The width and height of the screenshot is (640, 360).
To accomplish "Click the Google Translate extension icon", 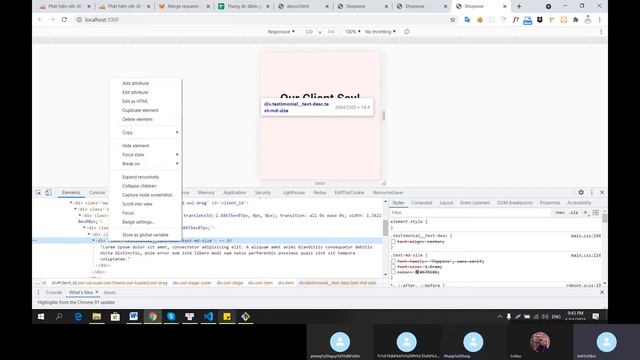I will click(467, 20).
